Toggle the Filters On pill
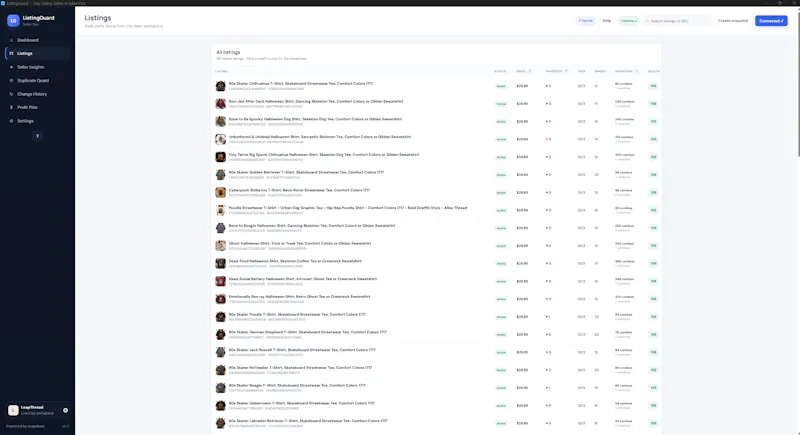Viewport: 800px width, 435px height. tap(586, 21)
